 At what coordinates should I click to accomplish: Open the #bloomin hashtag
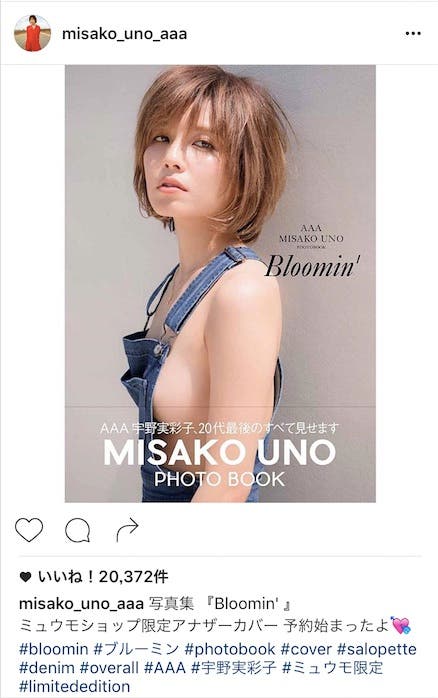click(x=53, y=649)
